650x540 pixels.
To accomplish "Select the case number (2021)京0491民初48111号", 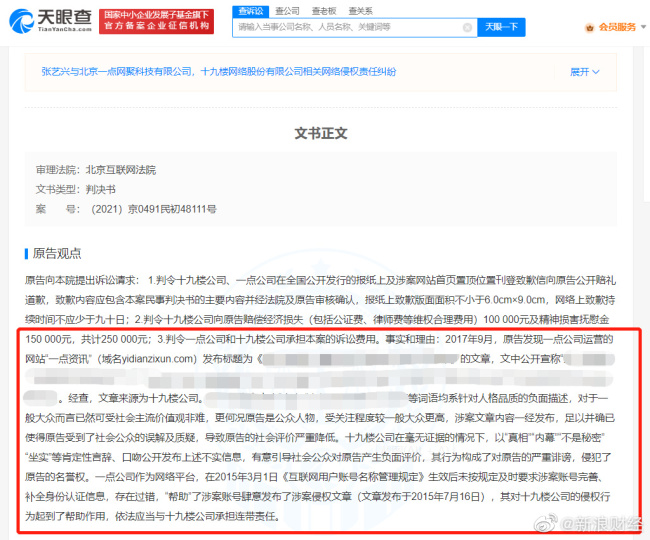I will 153,209.
